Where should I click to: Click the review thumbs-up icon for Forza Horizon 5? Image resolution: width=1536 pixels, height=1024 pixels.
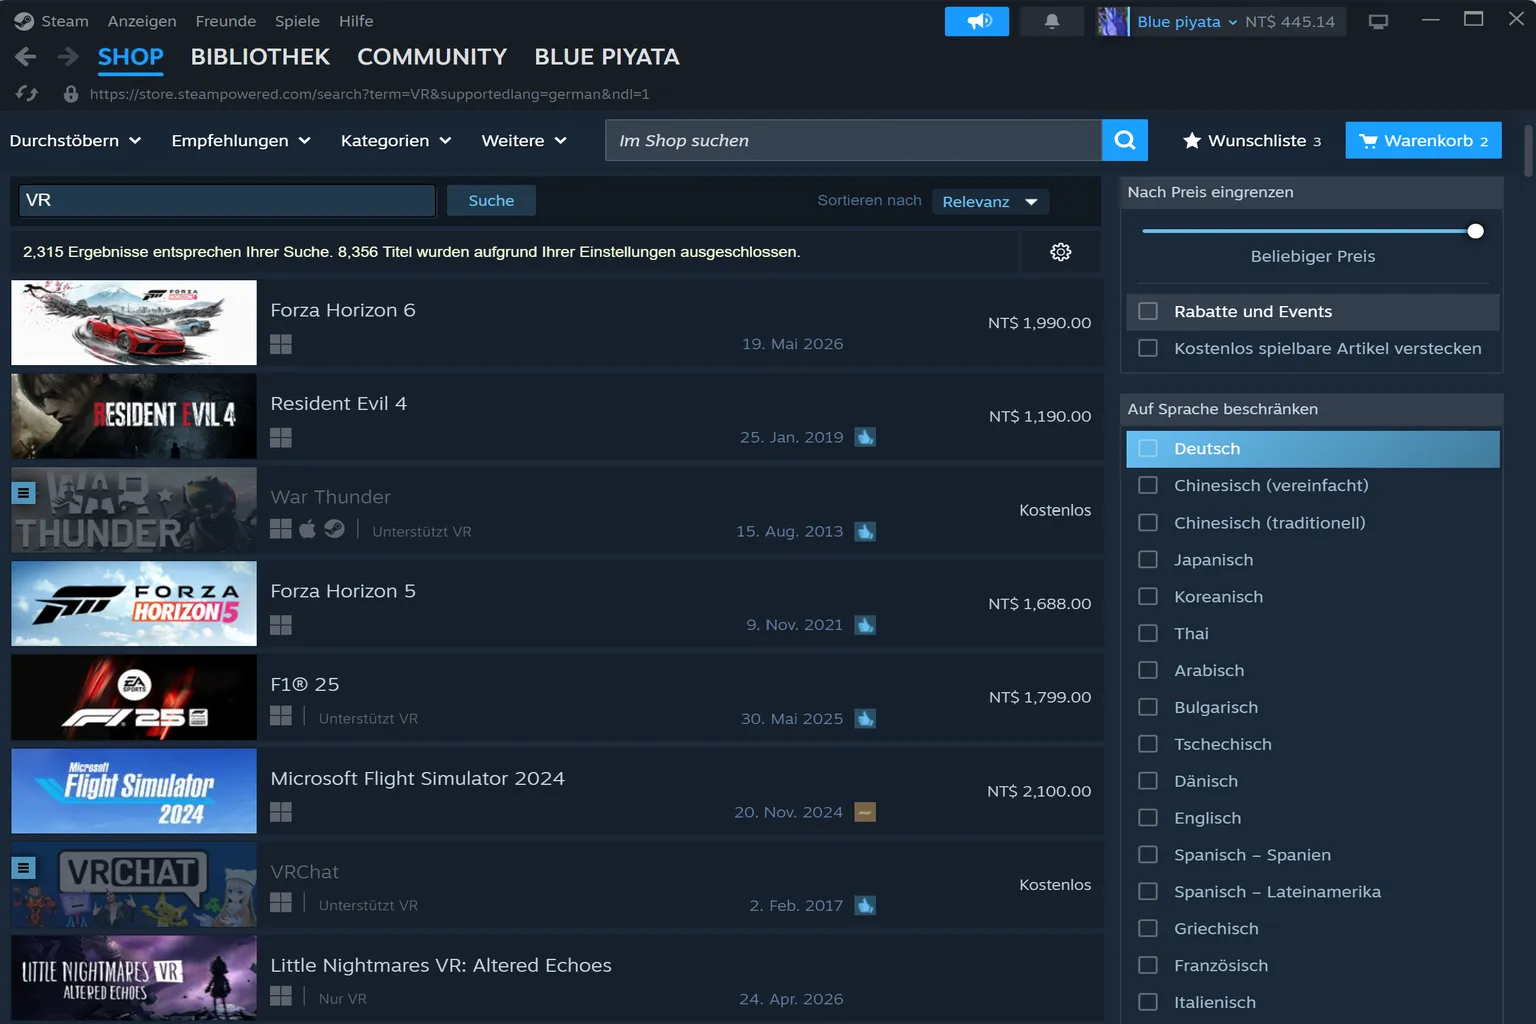[865, 625]
